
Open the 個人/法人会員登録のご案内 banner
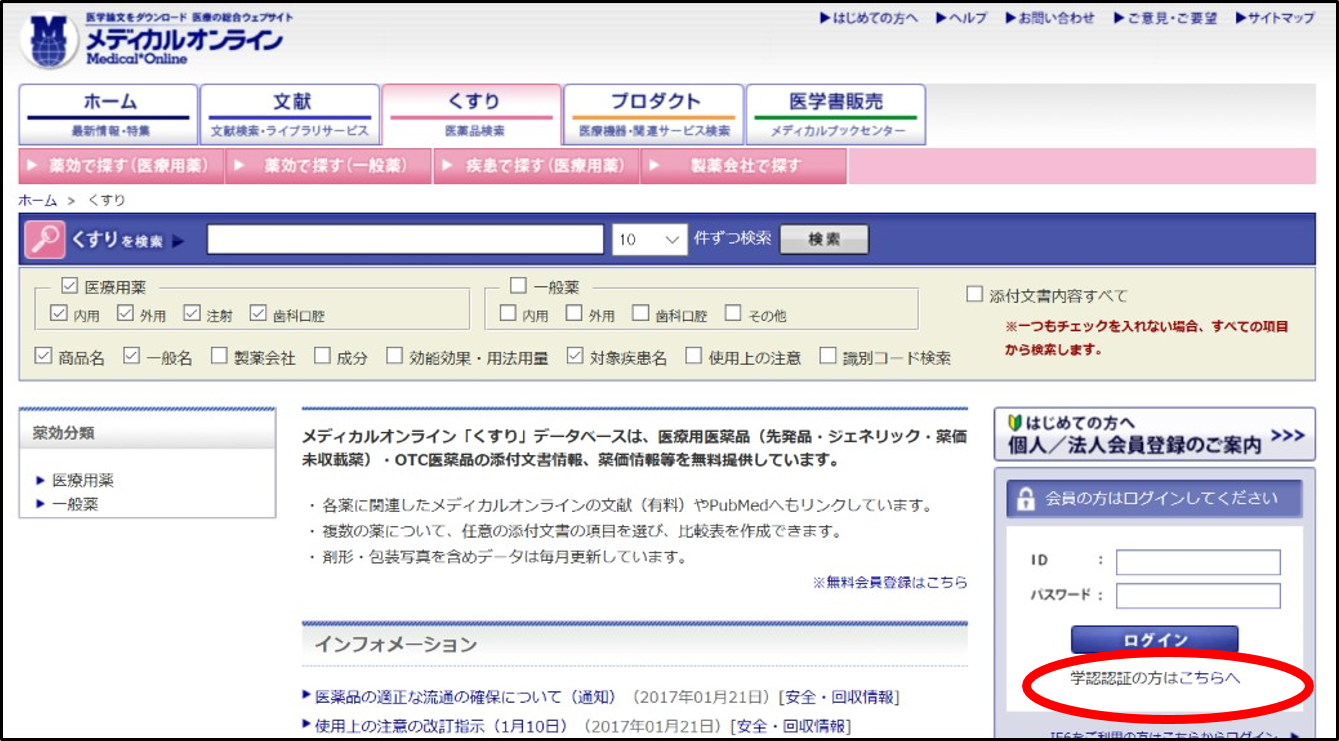click(x=1155, y=435)
